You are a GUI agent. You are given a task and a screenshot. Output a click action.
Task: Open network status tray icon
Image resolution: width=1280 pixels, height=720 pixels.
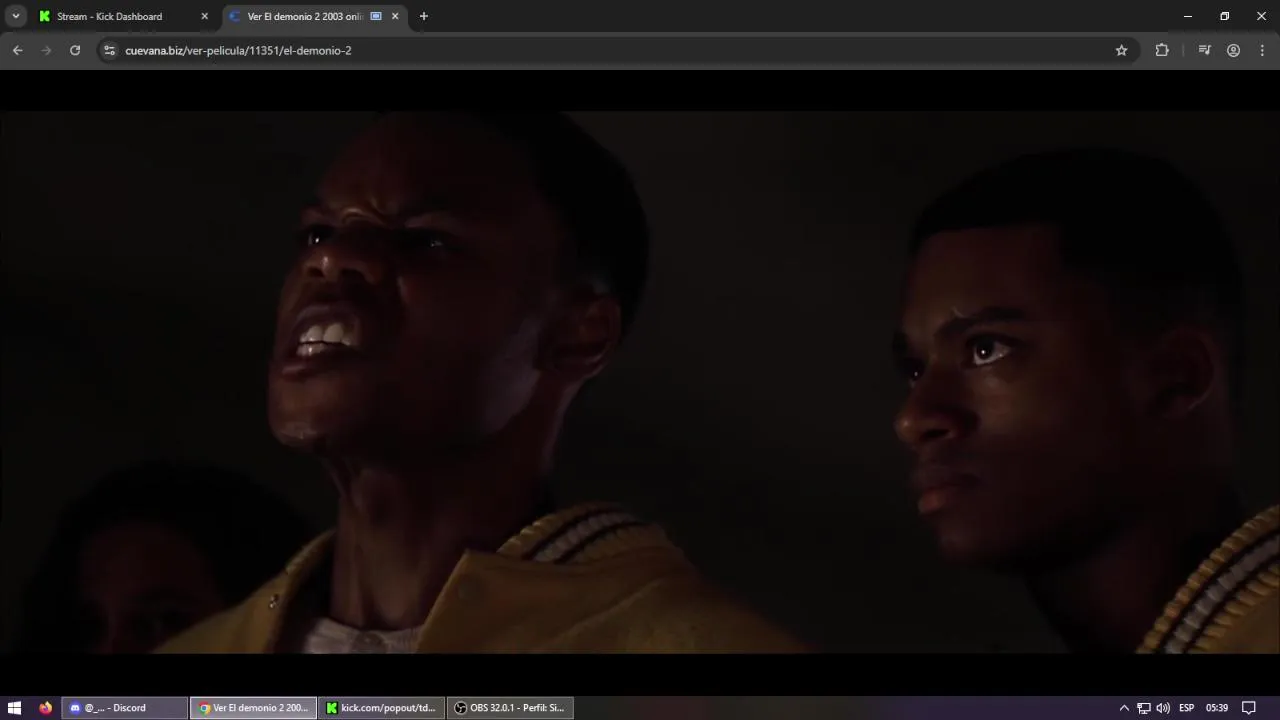click(x=1144, y=708)
